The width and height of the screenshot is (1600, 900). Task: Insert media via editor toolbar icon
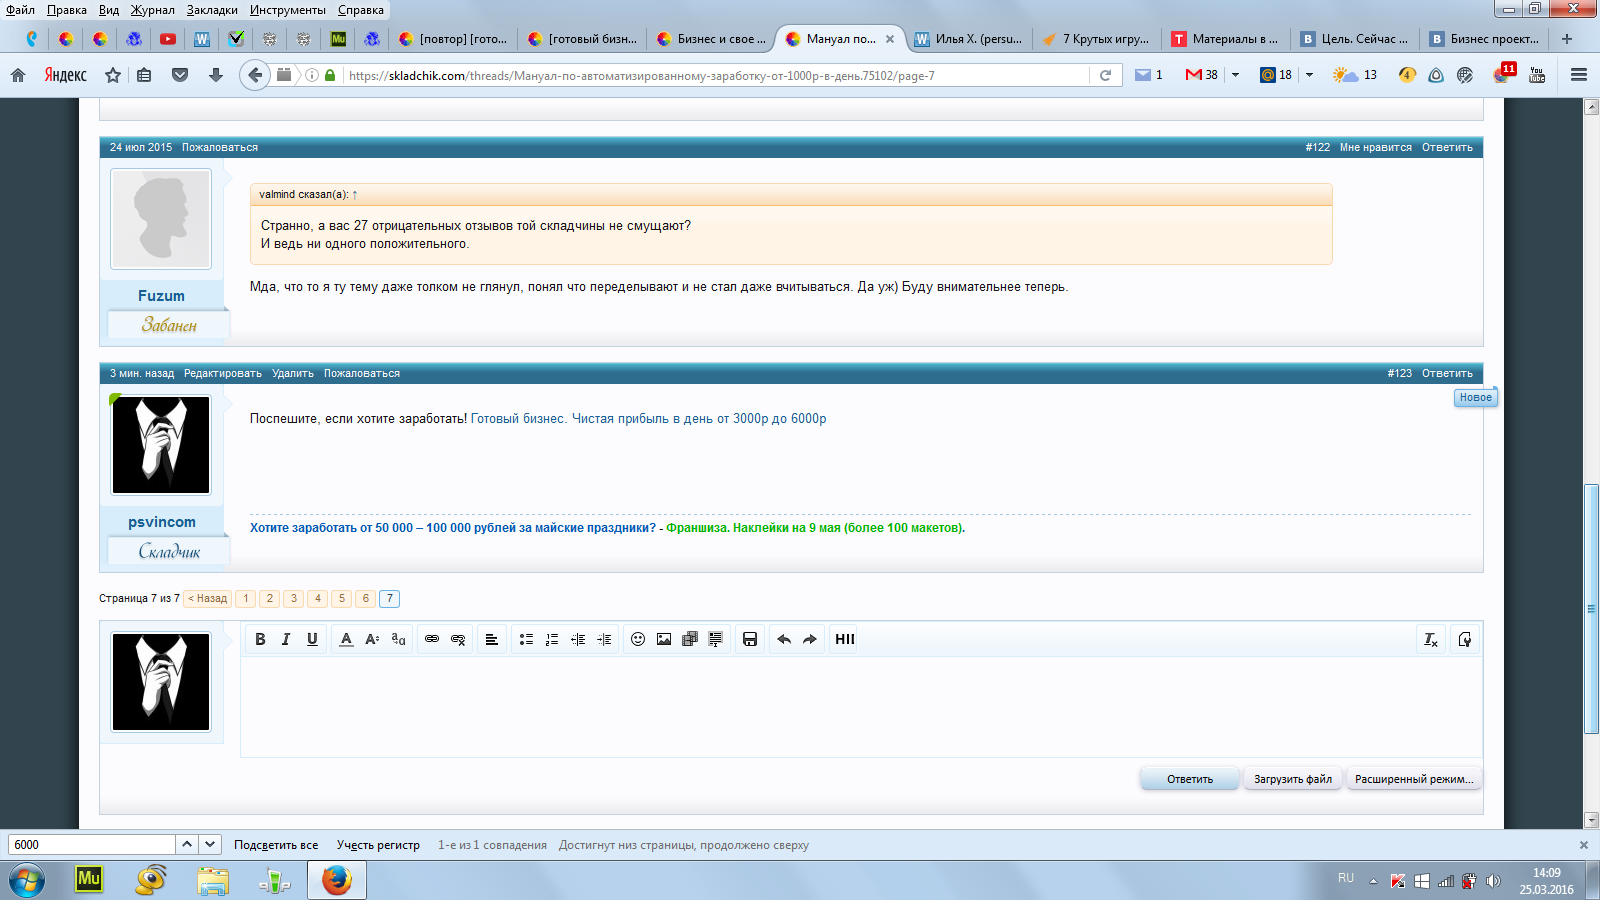[x=690, y=639]
